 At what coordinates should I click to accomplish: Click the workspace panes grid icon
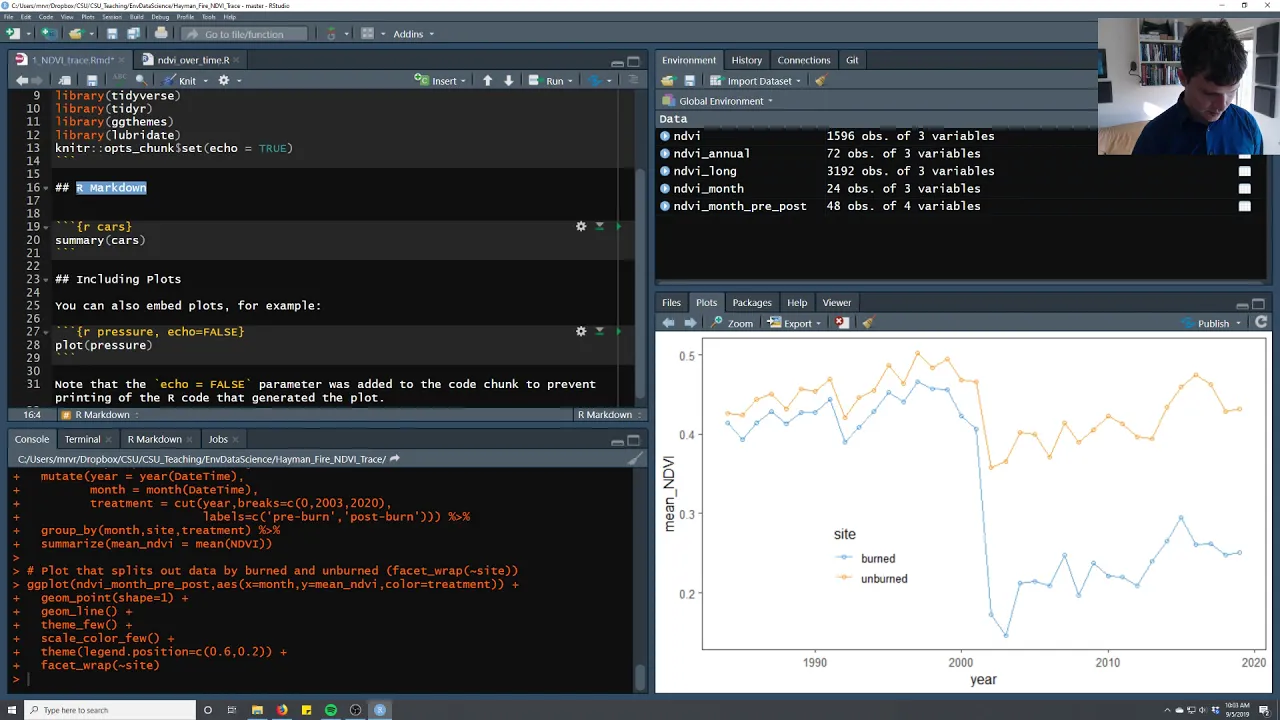click(367, 34)
